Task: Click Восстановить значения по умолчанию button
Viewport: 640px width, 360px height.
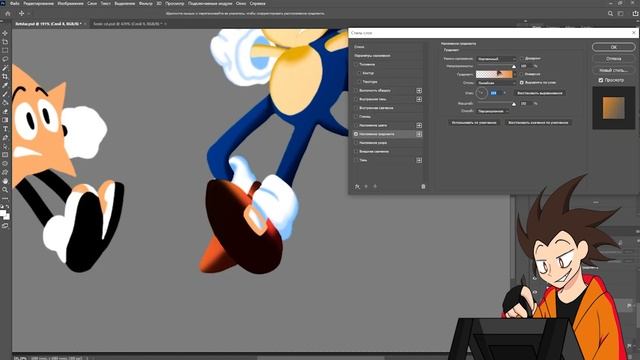Action: pyautogui.click(x=538, y=122)
